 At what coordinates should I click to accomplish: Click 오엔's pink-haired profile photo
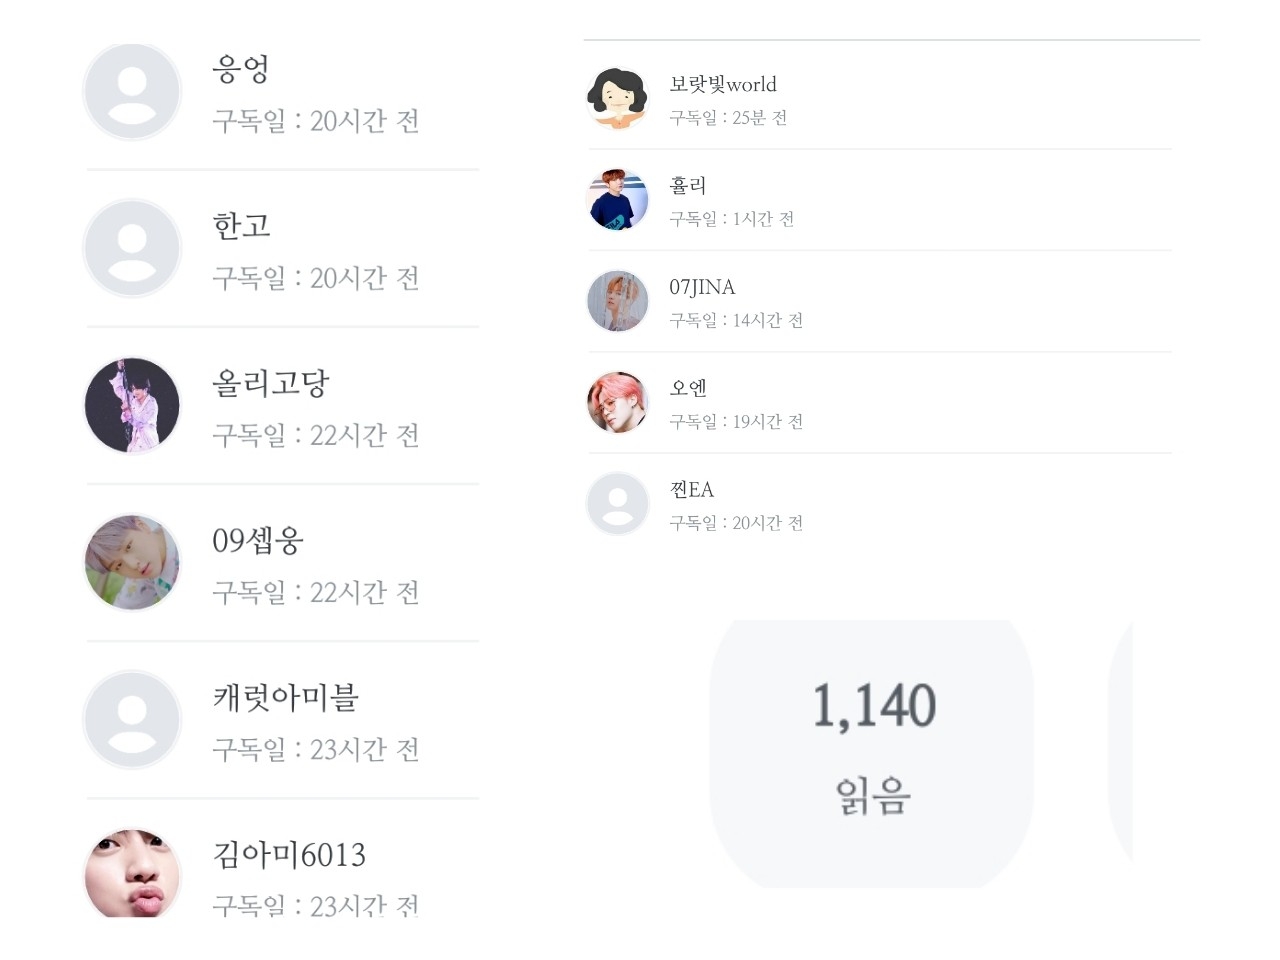(x=617, y=402)
